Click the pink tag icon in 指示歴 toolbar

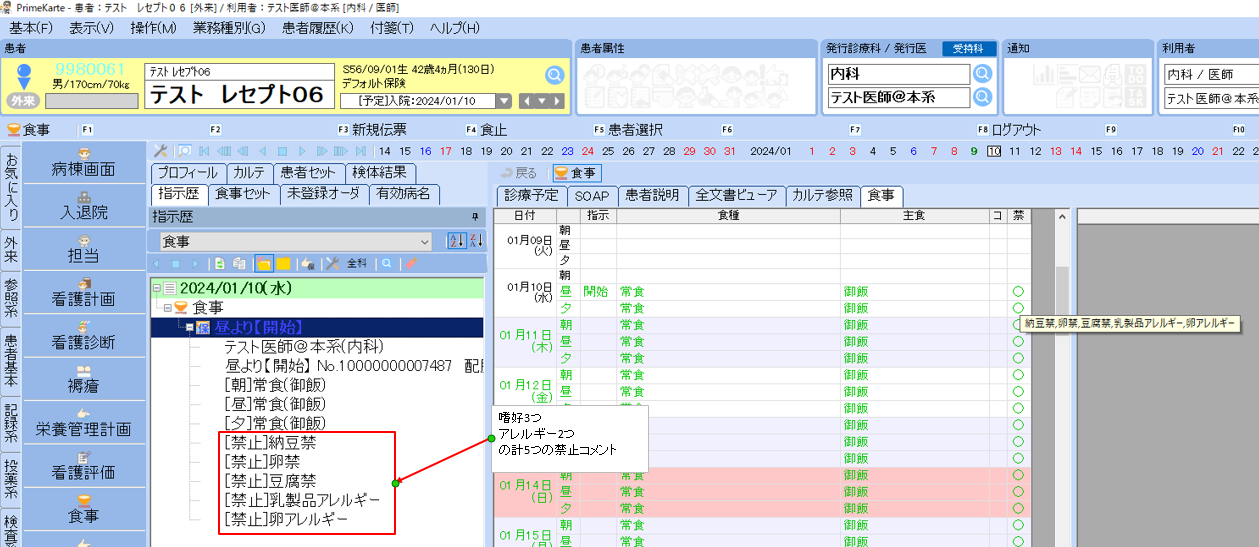pos(411,264)
